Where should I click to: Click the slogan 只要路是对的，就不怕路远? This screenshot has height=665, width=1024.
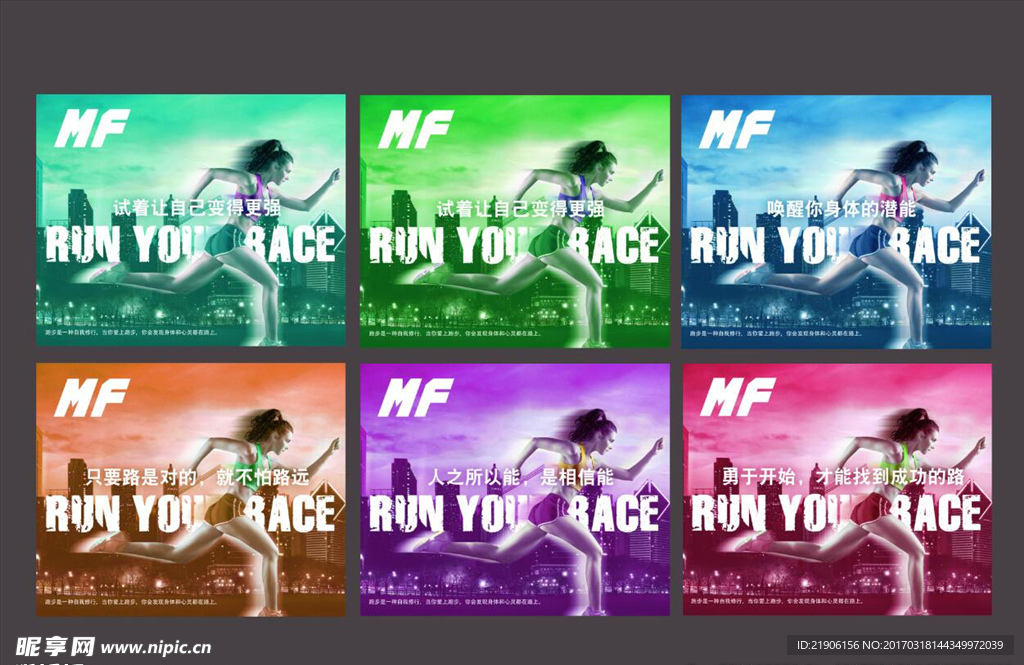coord(188,477)
